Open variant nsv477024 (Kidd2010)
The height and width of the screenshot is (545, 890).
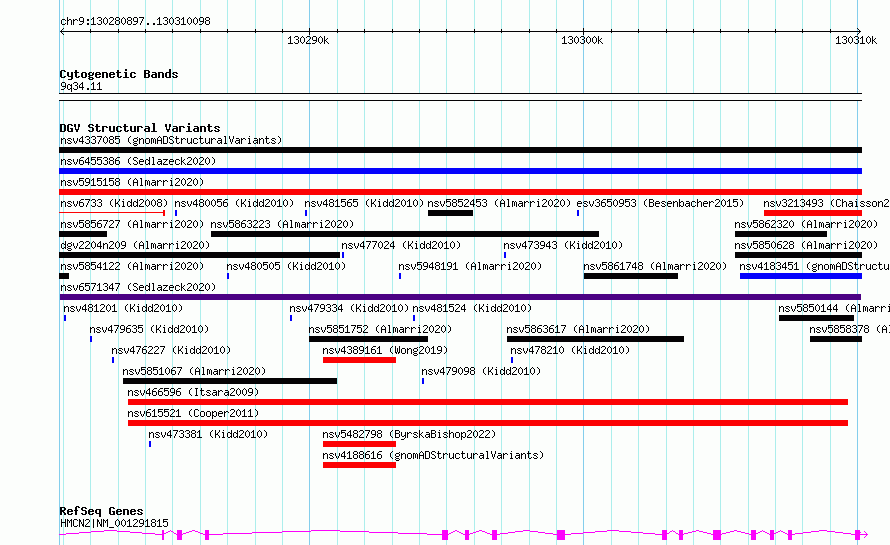coord(401,245)
